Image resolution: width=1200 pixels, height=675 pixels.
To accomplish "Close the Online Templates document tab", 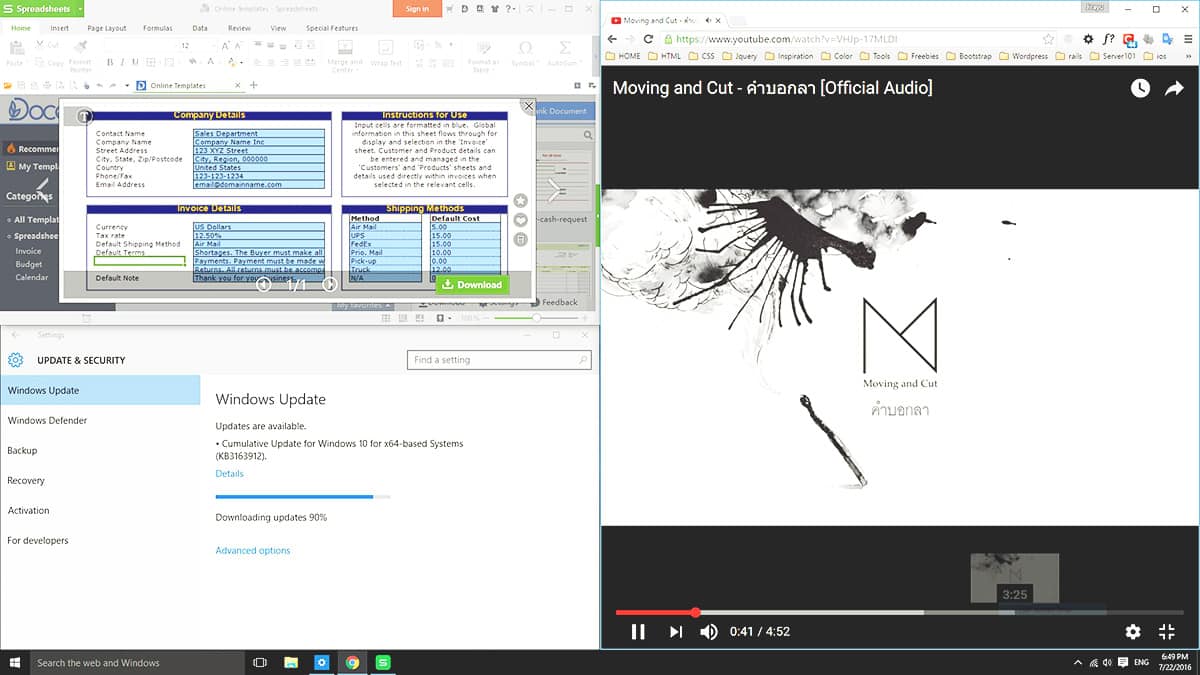I will 238,86.
